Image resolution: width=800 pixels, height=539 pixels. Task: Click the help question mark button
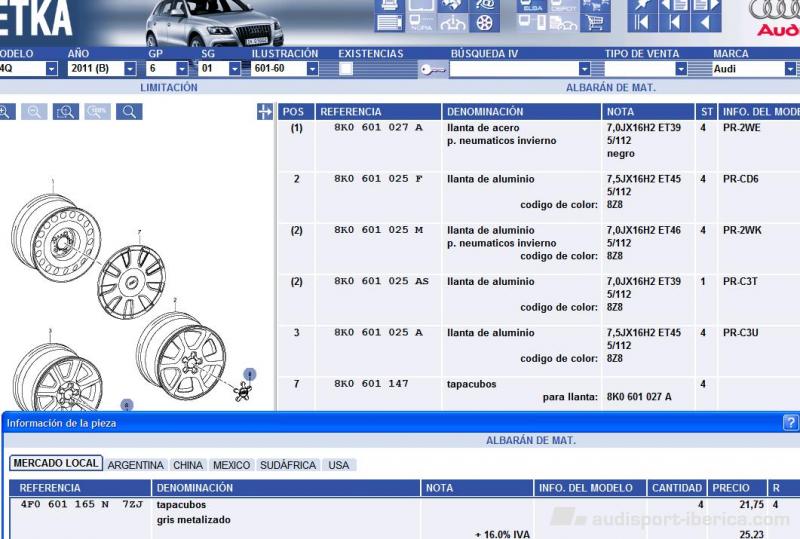[x=790, y=423]
